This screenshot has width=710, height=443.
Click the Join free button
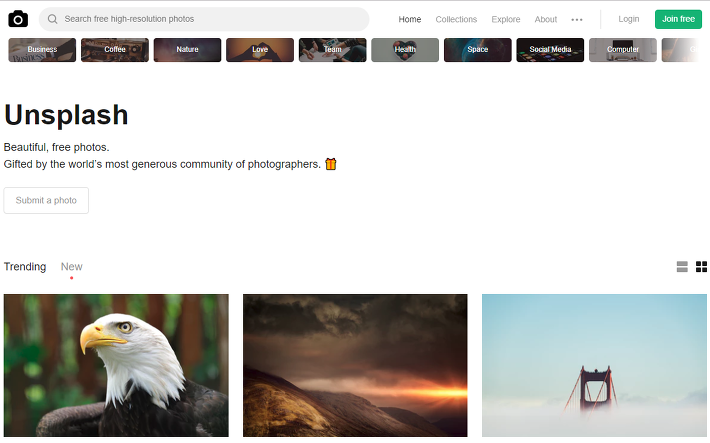(x=678, y=19)
